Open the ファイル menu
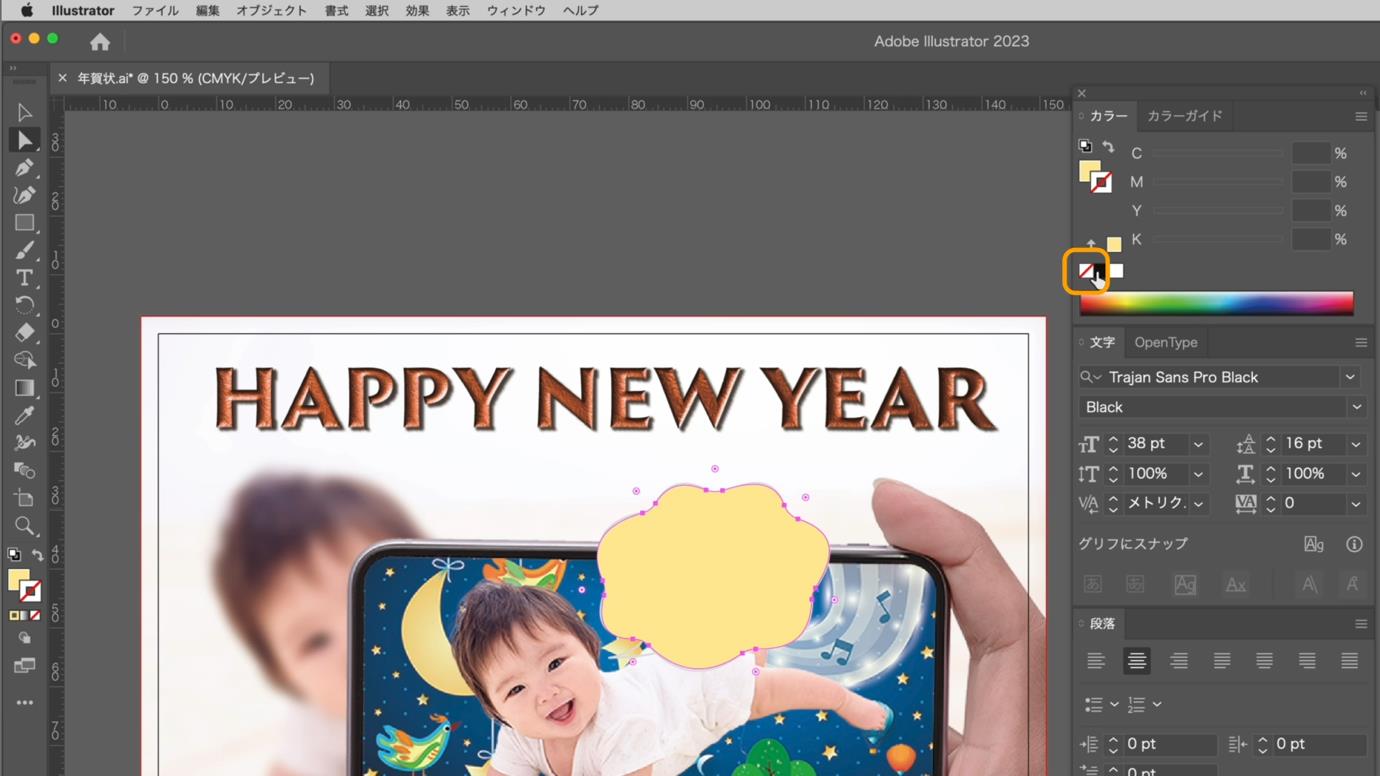 (155, 11)
